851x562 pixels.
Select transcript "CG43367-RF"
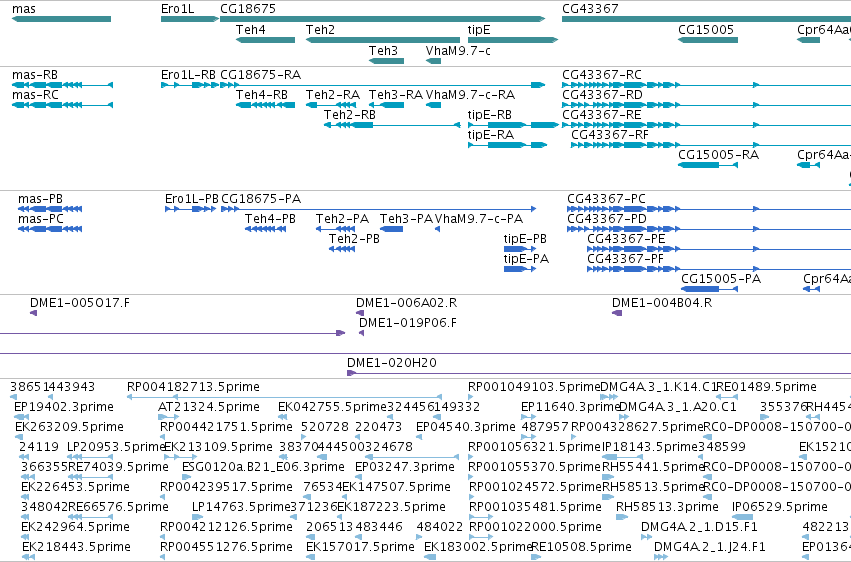tap(610, 135)
